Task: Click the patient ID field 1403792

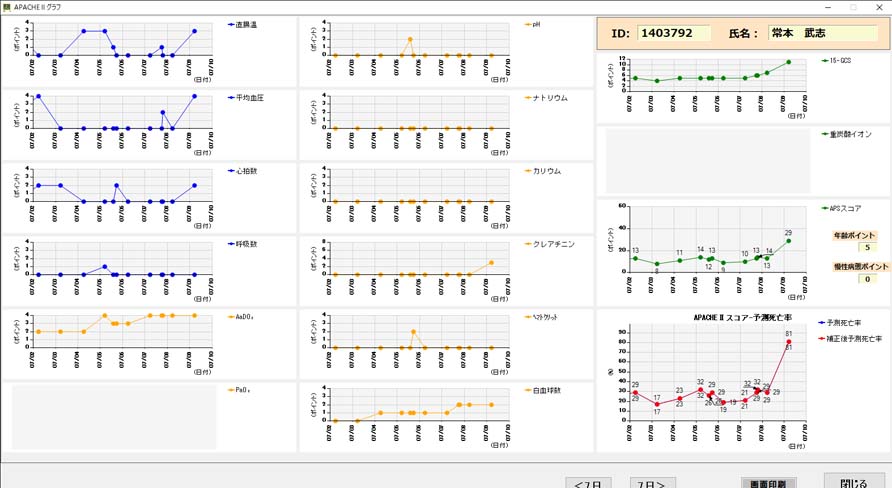Action: click(x=674, y=33)
